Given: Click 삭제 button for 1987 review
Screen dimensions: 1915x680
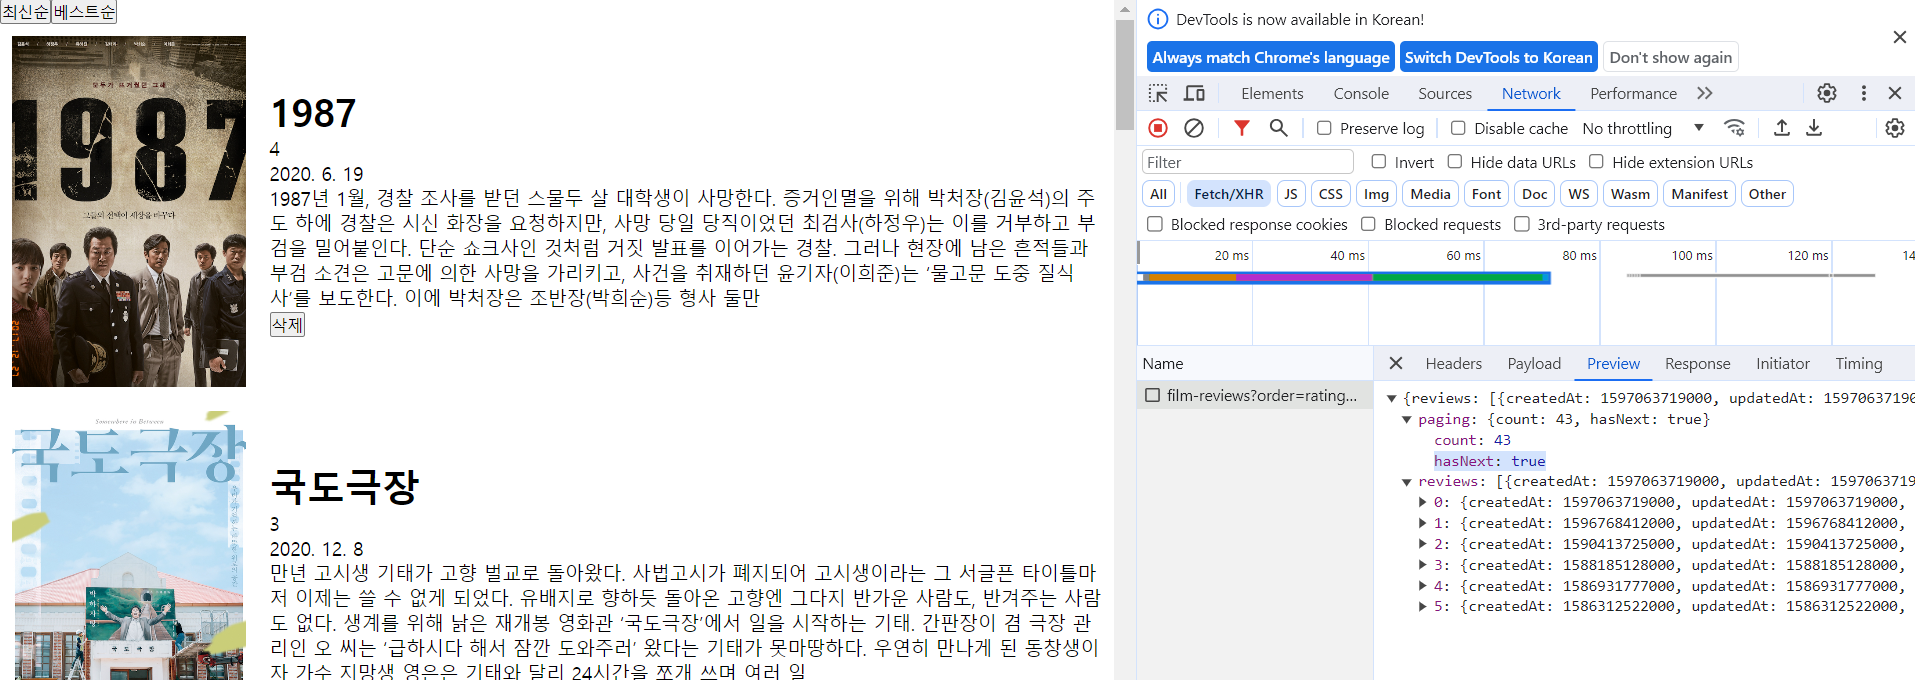Looking at the screenshot, I should point(287,324).
